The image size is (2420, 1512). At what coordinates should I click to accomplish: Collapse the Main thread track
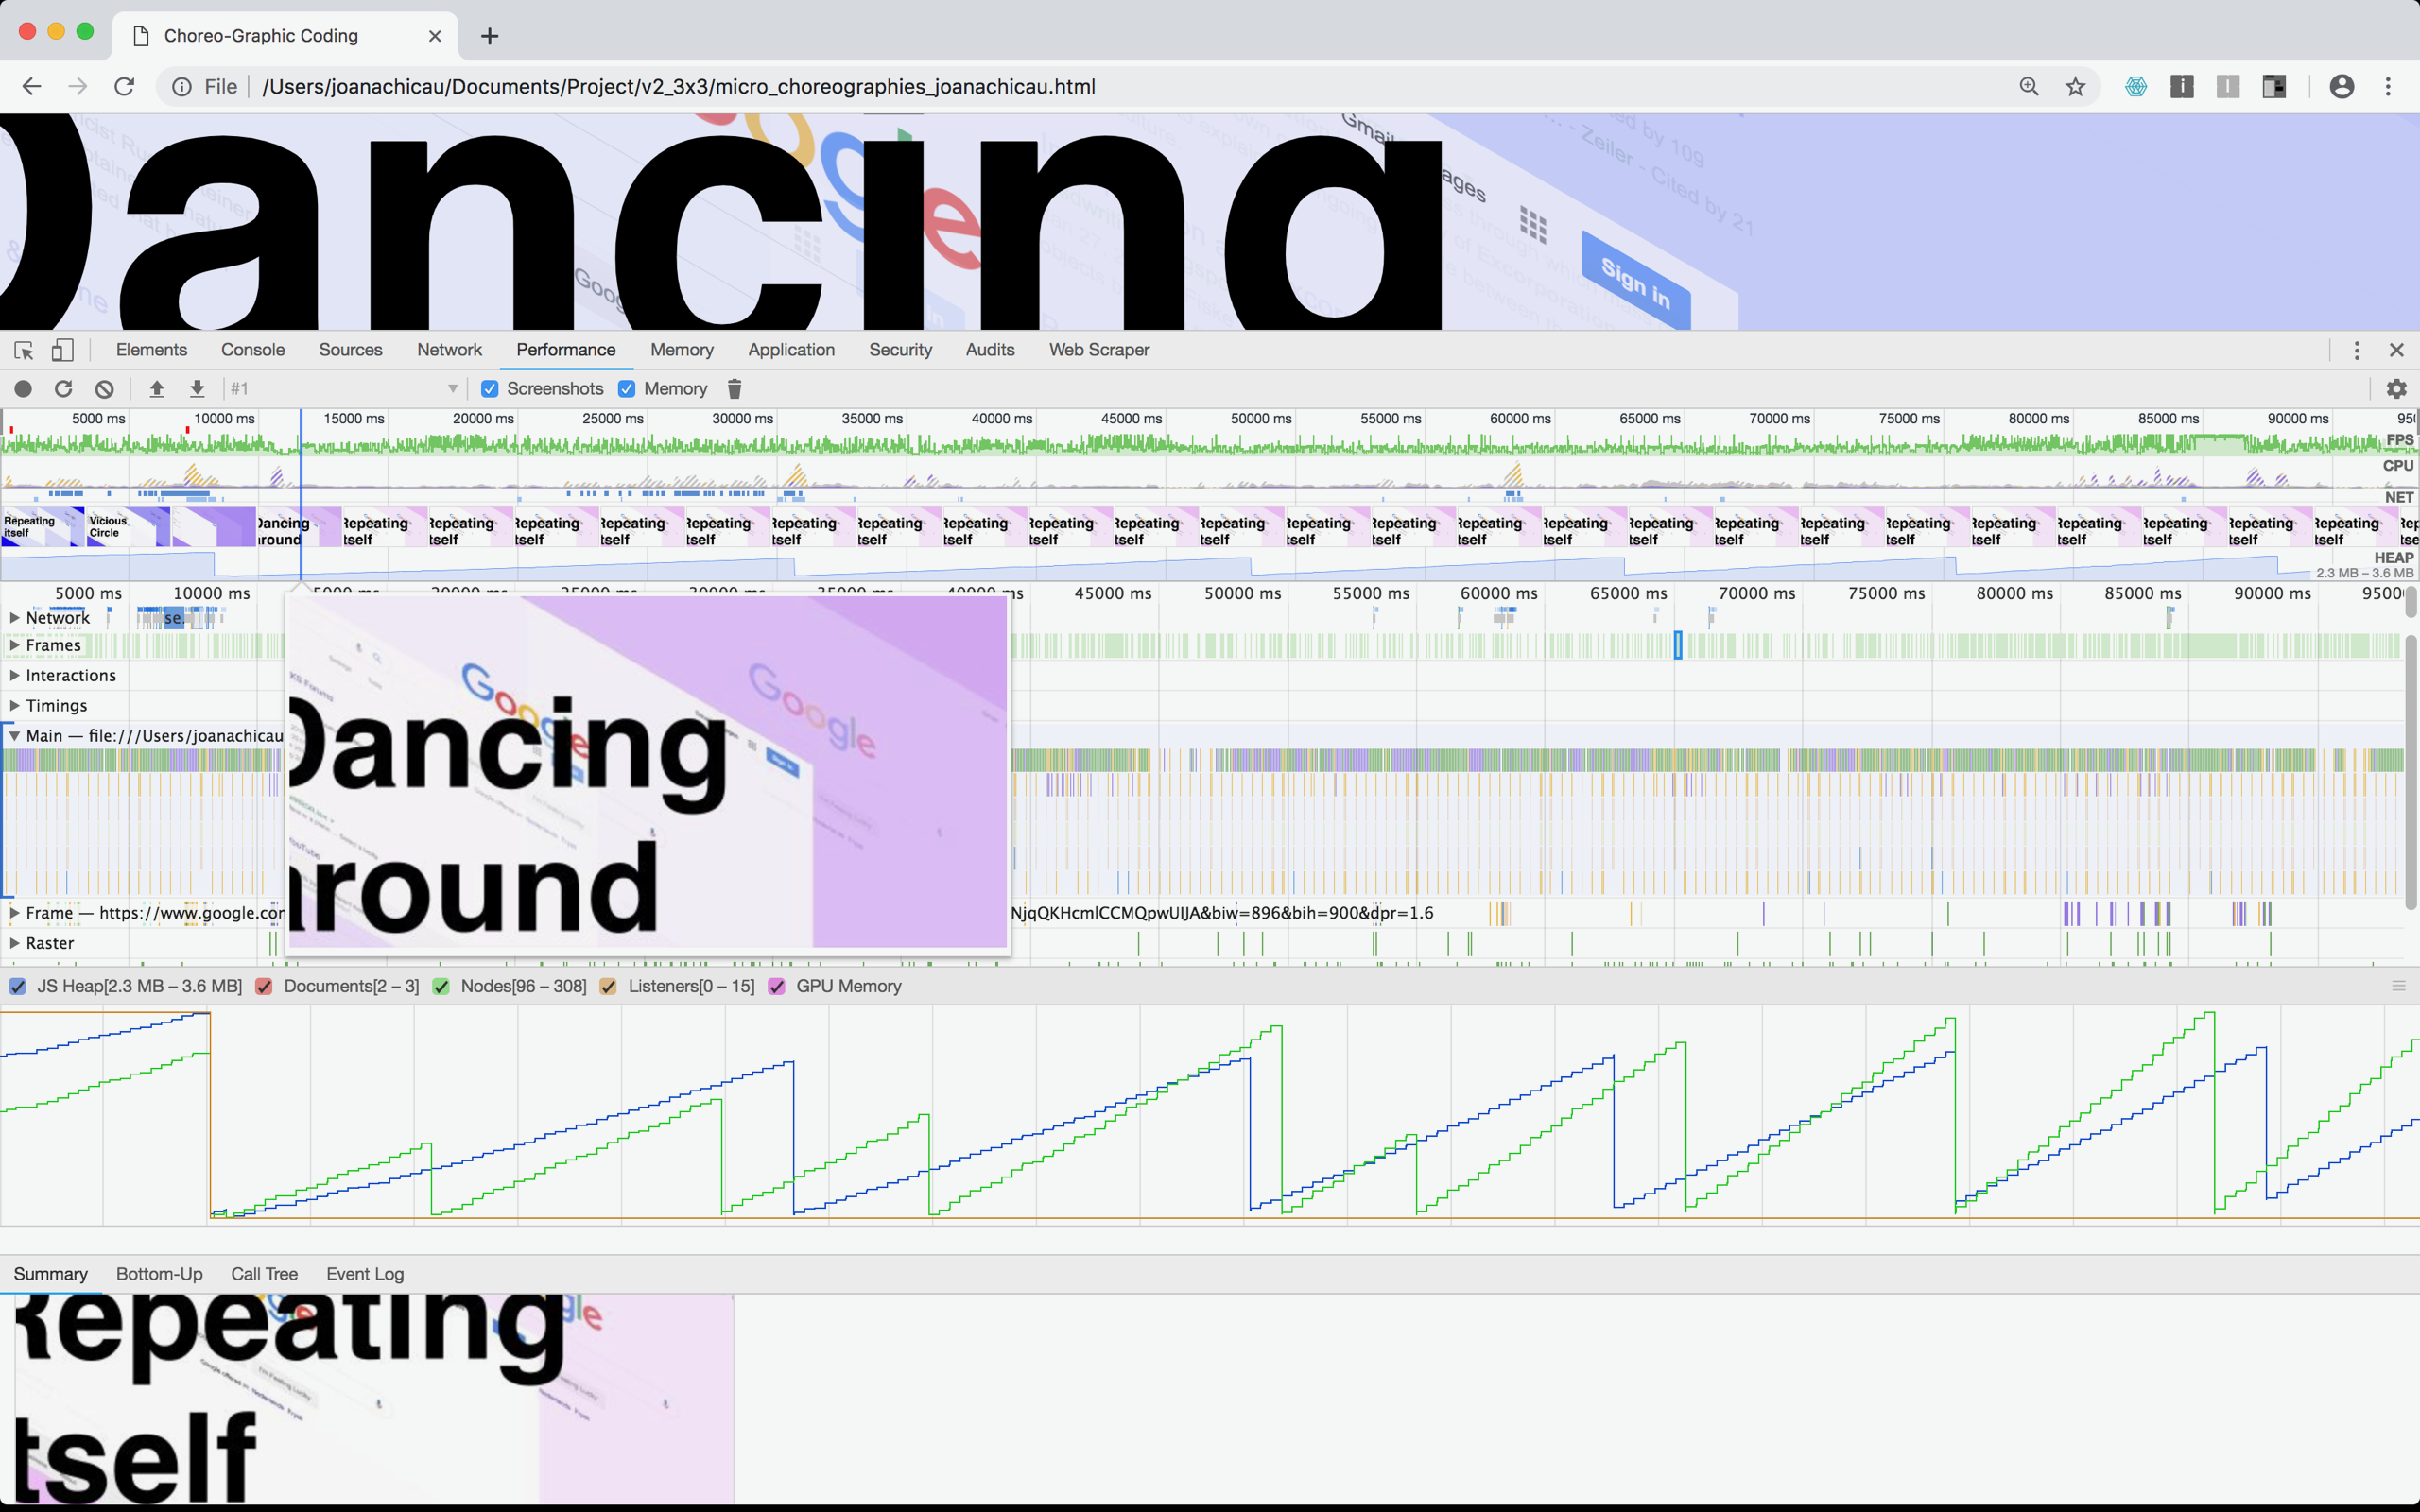pyautogui.click(x=15, y=736)
